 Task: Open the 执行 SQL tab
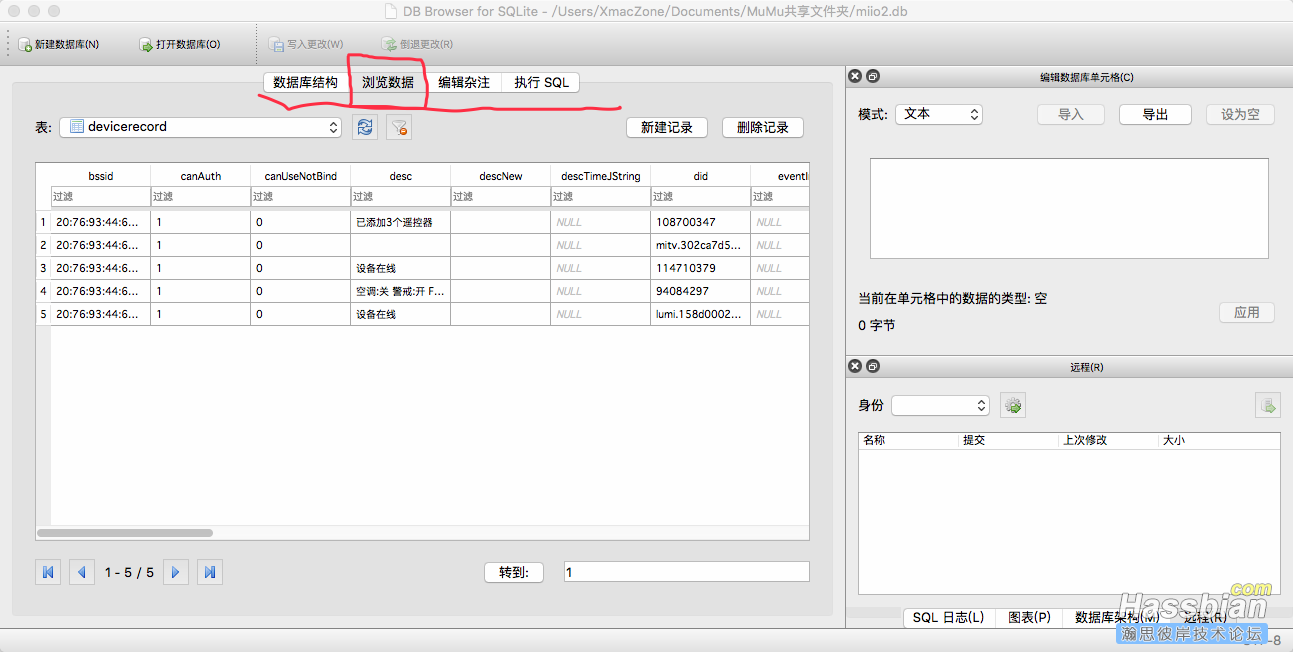pyautogui.click(x=541, y=82)
